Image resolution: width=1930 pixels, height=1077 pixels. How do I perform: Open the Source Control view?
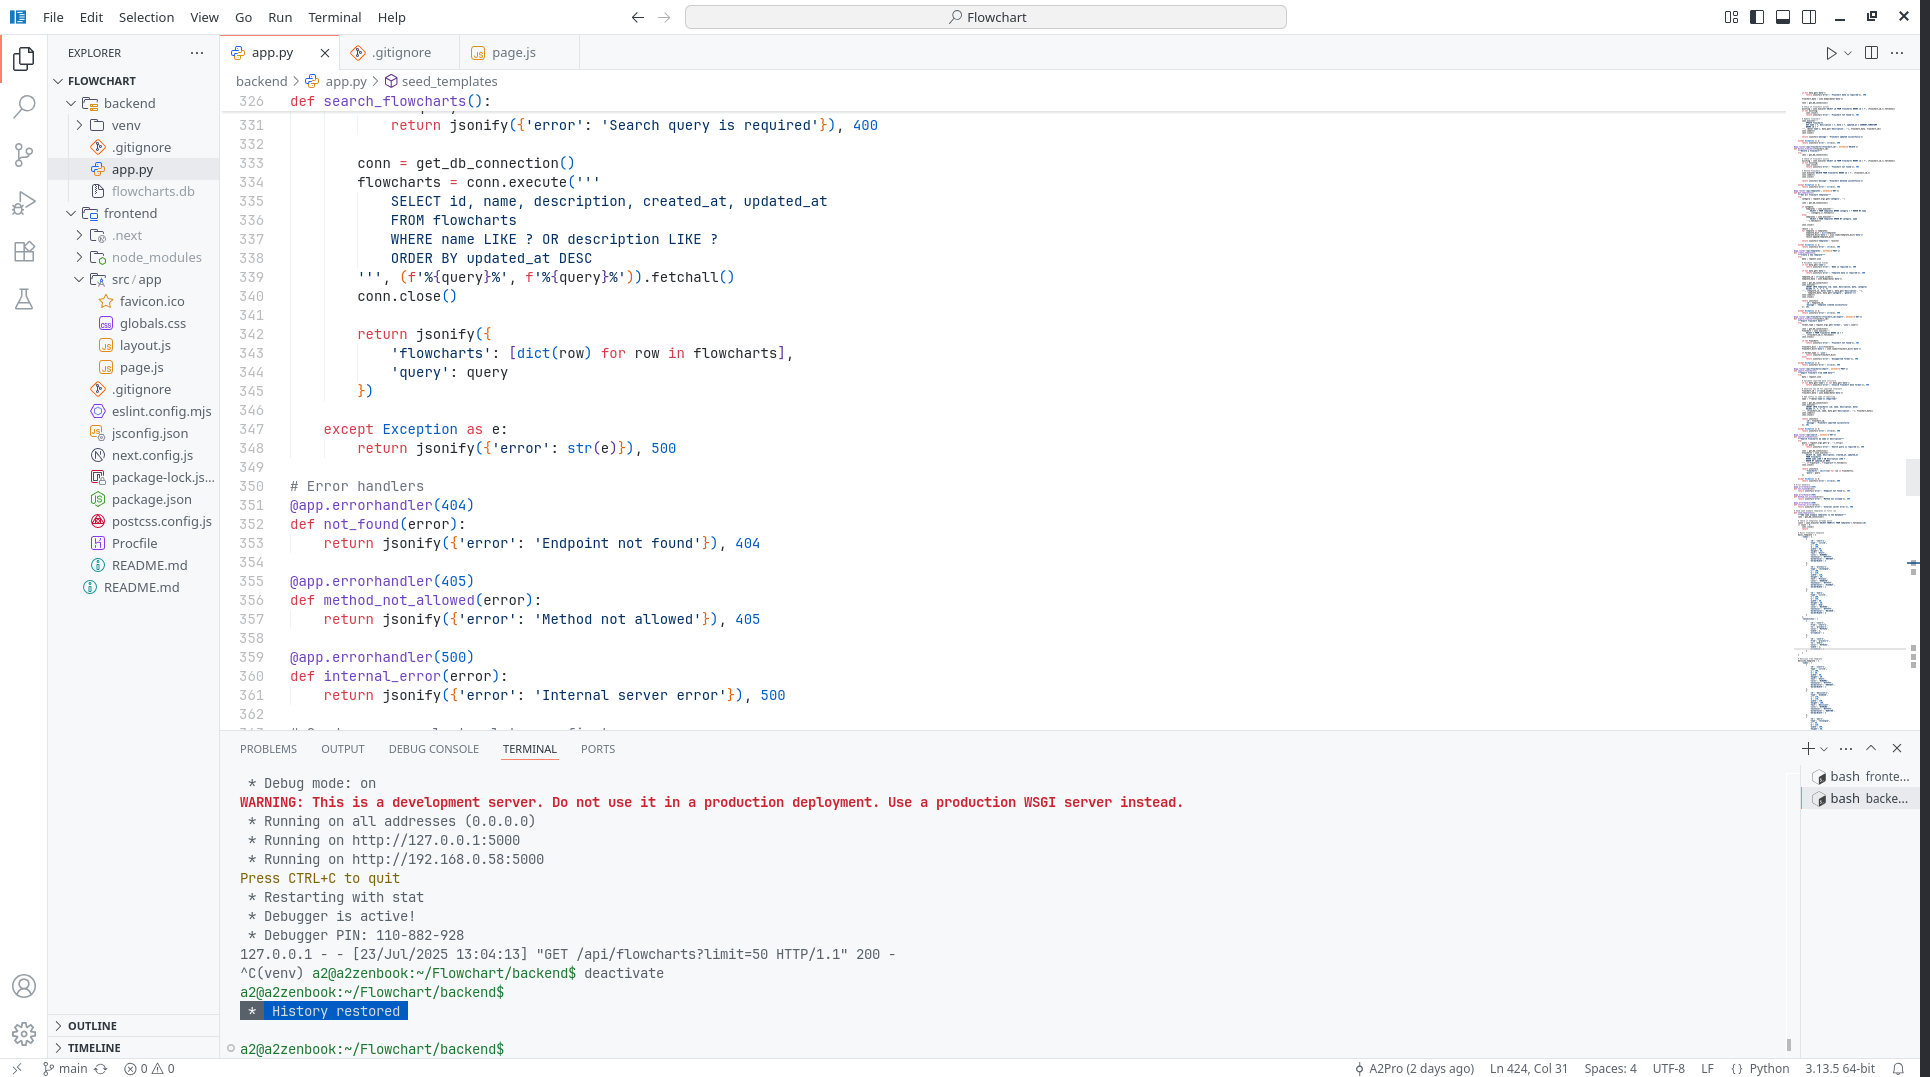click(24, 154)
